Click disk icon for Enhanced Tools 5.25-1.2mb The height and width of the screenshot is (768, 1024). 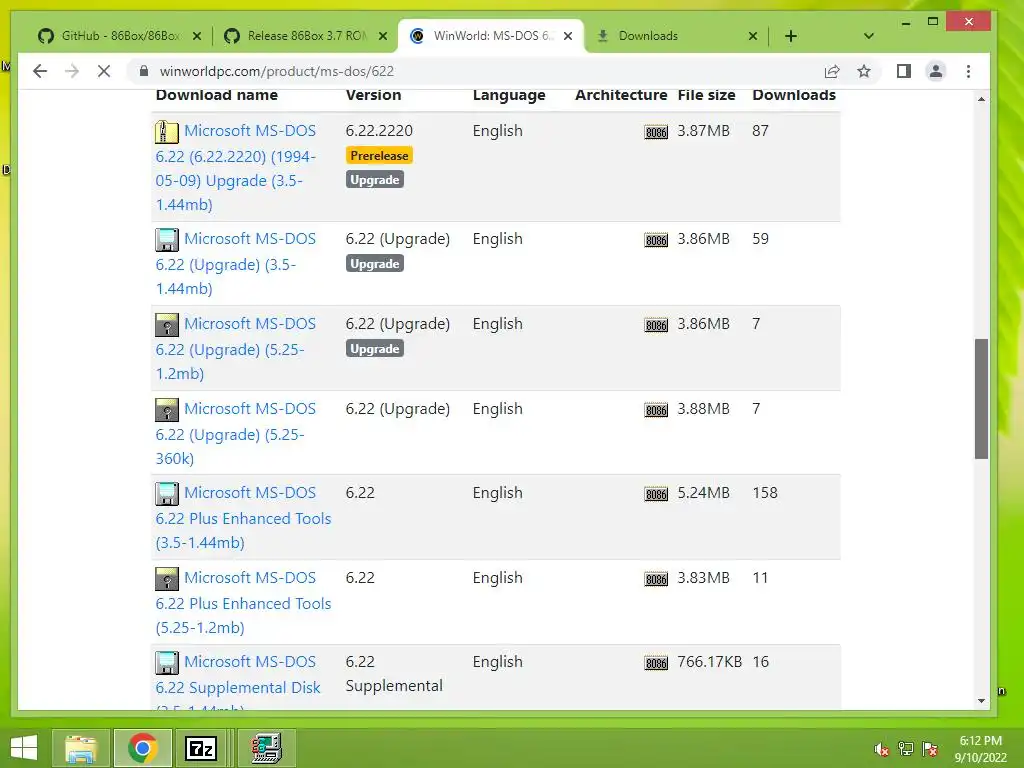[x=167, y=579]
